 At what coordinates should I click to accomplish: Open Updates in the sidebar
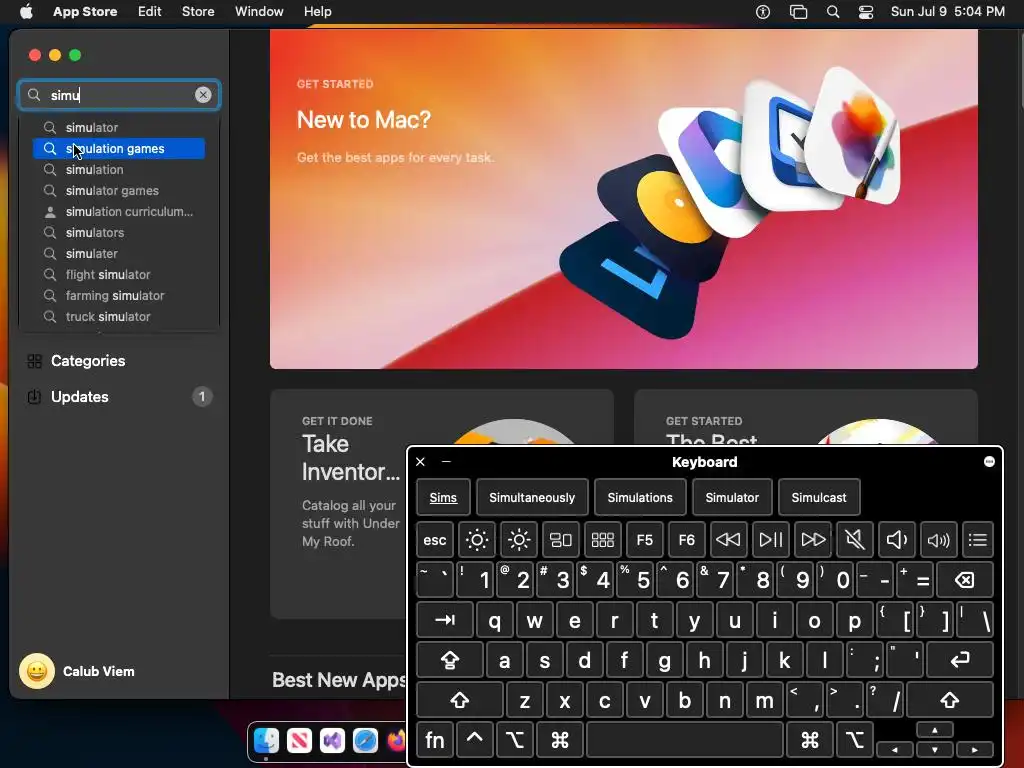pos(119,396)
